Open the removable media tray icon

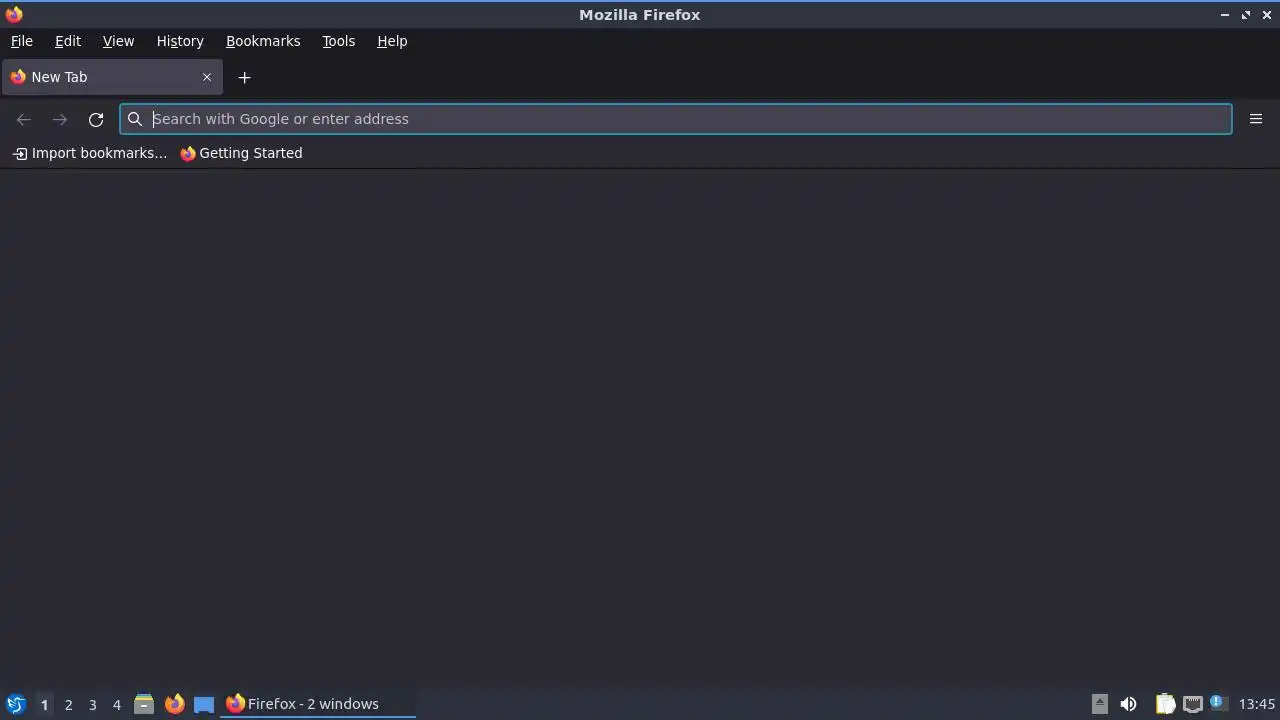pos(1099,704)
